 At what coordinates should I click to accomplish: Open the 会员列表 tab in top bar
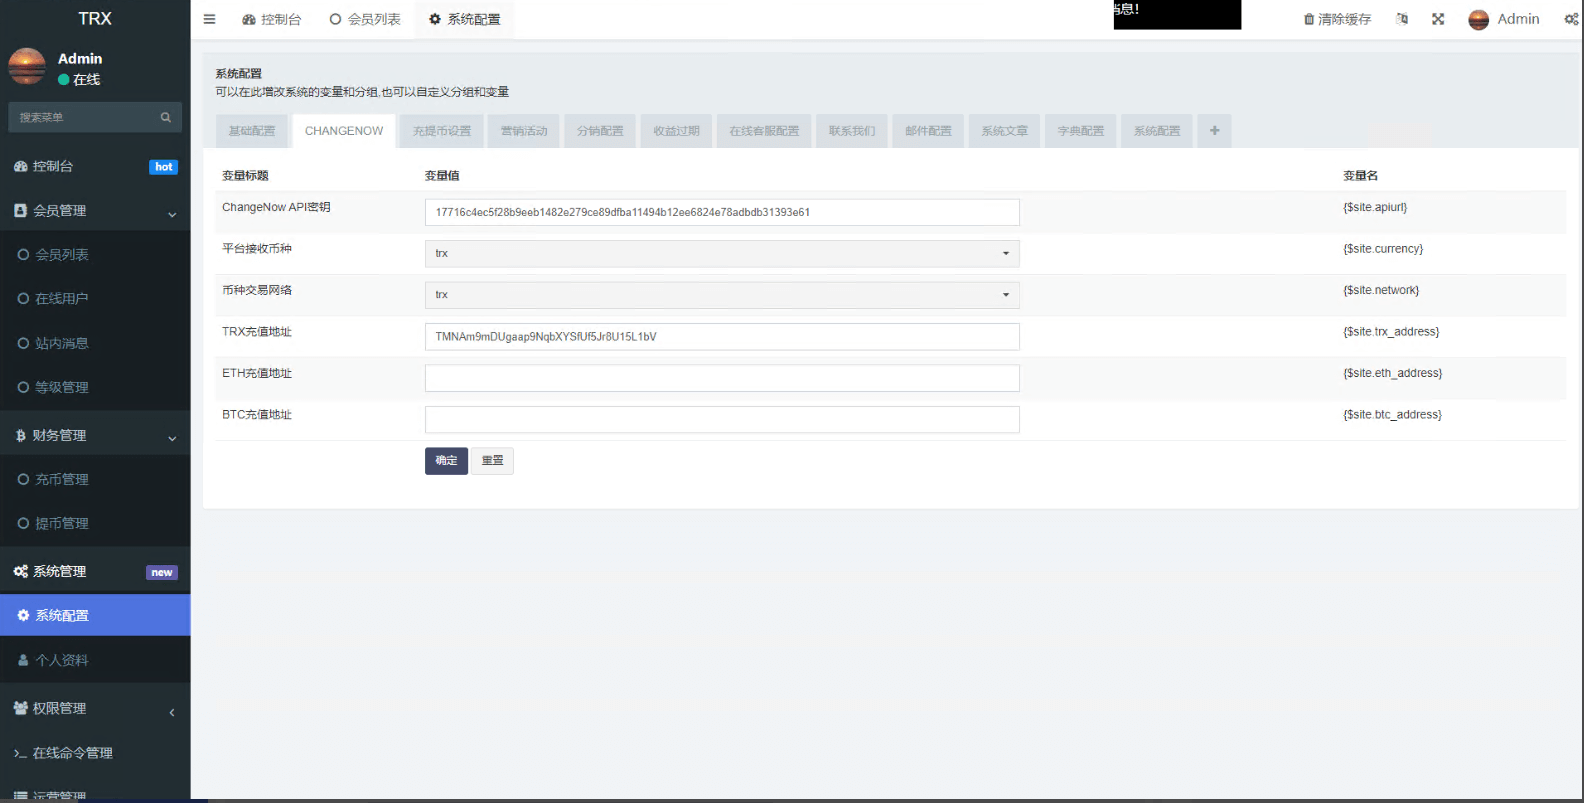(365, 19)
